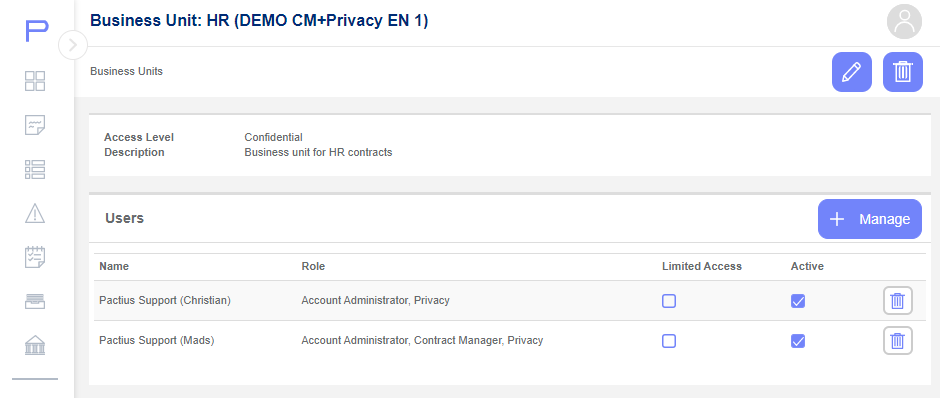Edit business unit with pencil button
Screen dimensions: 940x398
[x=851, y=72]
